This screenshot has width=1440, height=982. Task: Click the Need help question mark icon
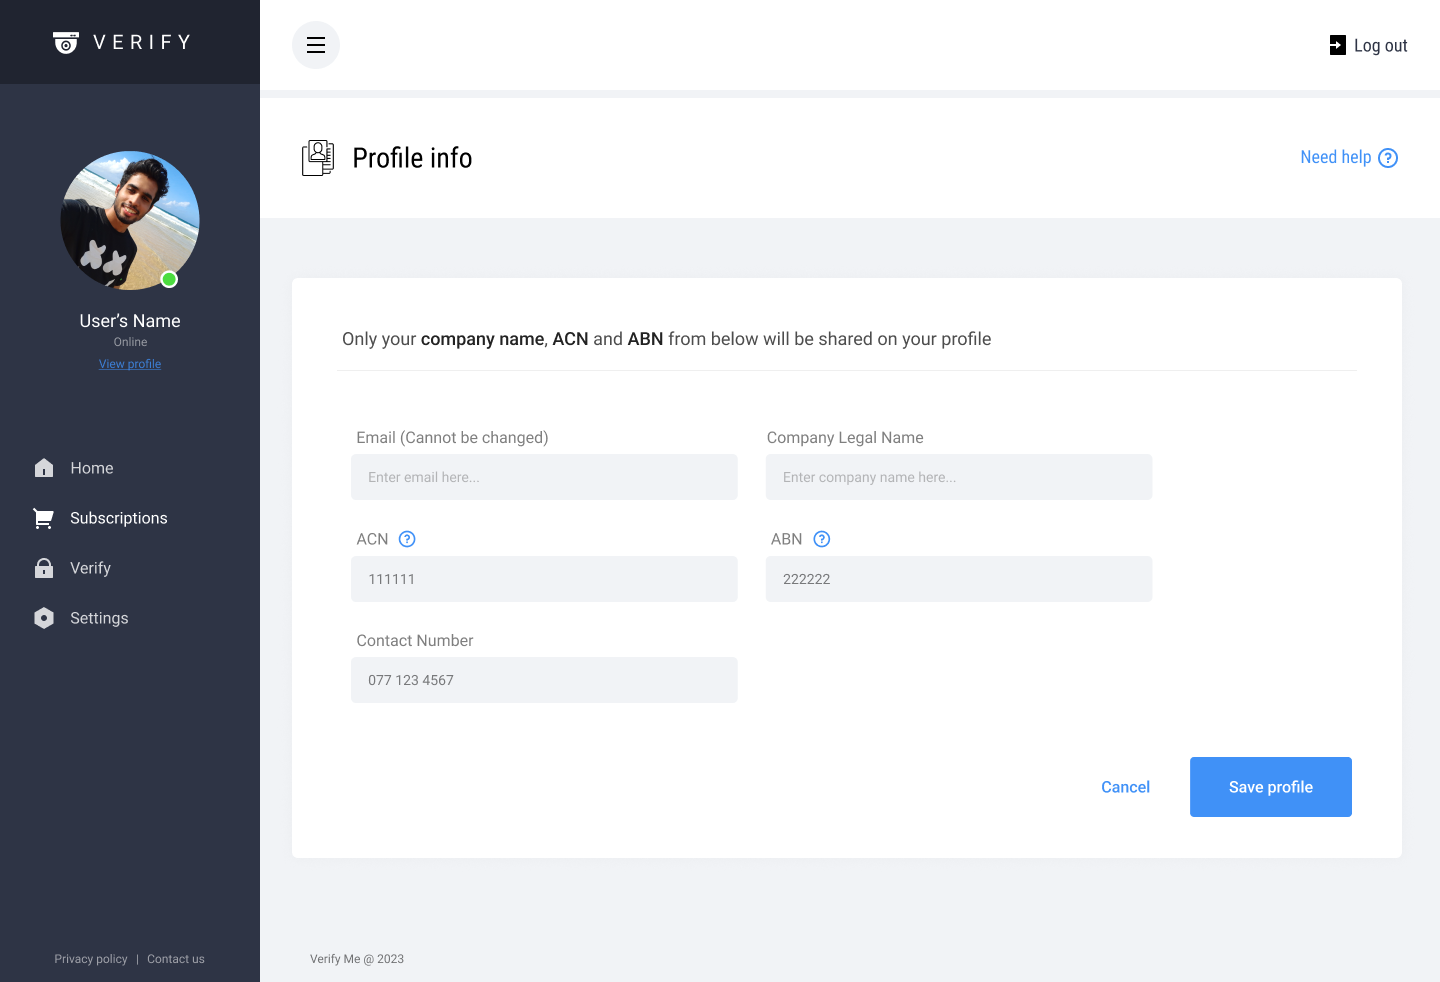(1388, 158)
